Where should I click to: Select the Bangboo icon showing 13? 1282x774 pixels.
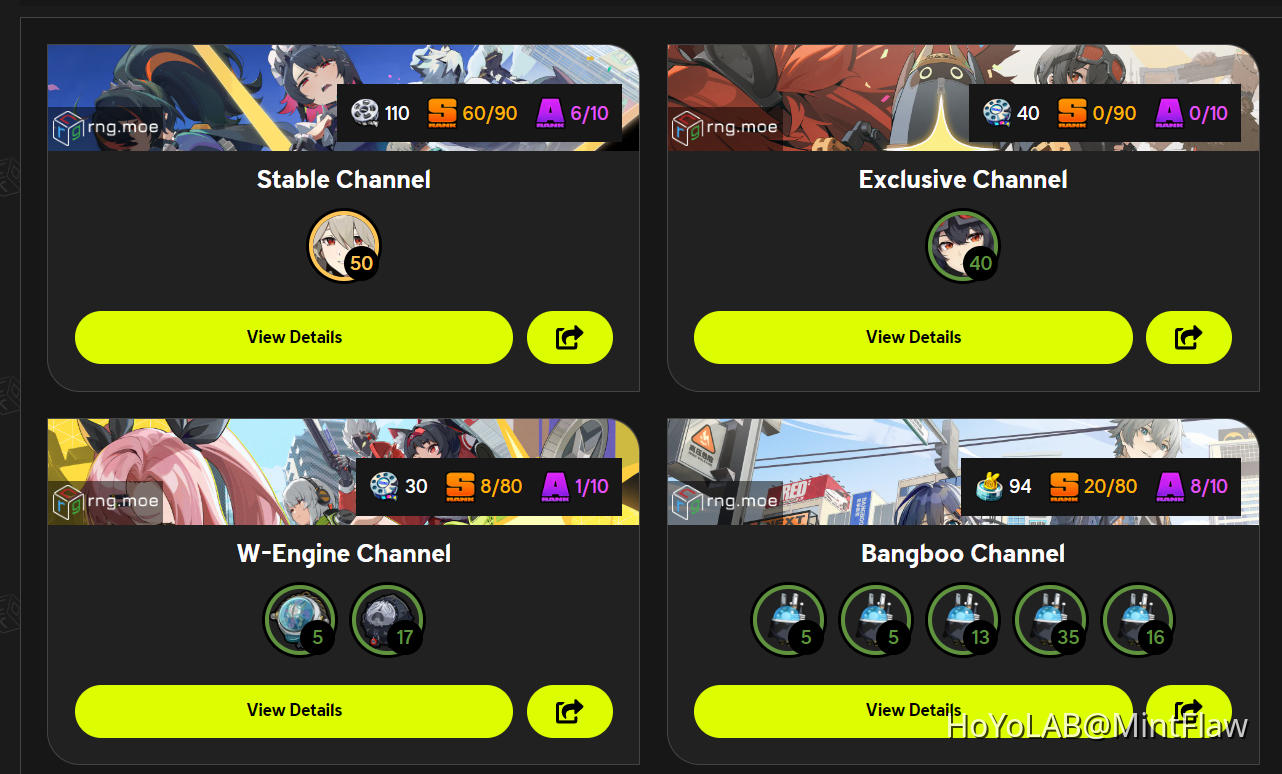tap(963, 620)
